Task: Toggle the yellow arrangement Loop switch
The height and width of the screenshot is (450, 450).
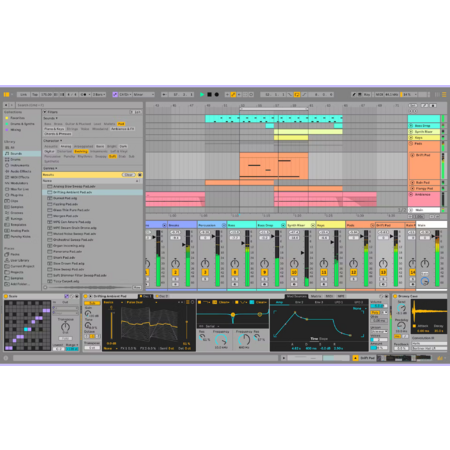Action: 297,95
